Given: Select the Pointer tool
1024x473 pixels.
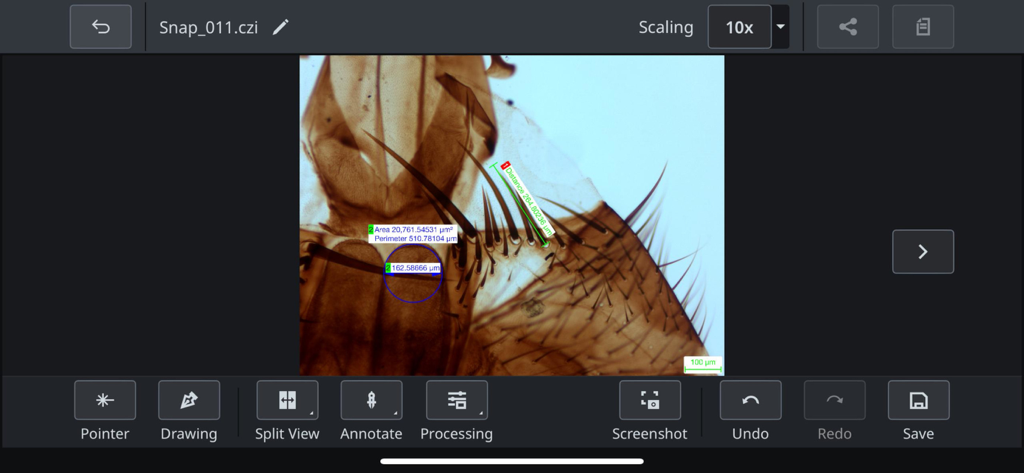Looking at the screenshot, I should coord(105,400).
